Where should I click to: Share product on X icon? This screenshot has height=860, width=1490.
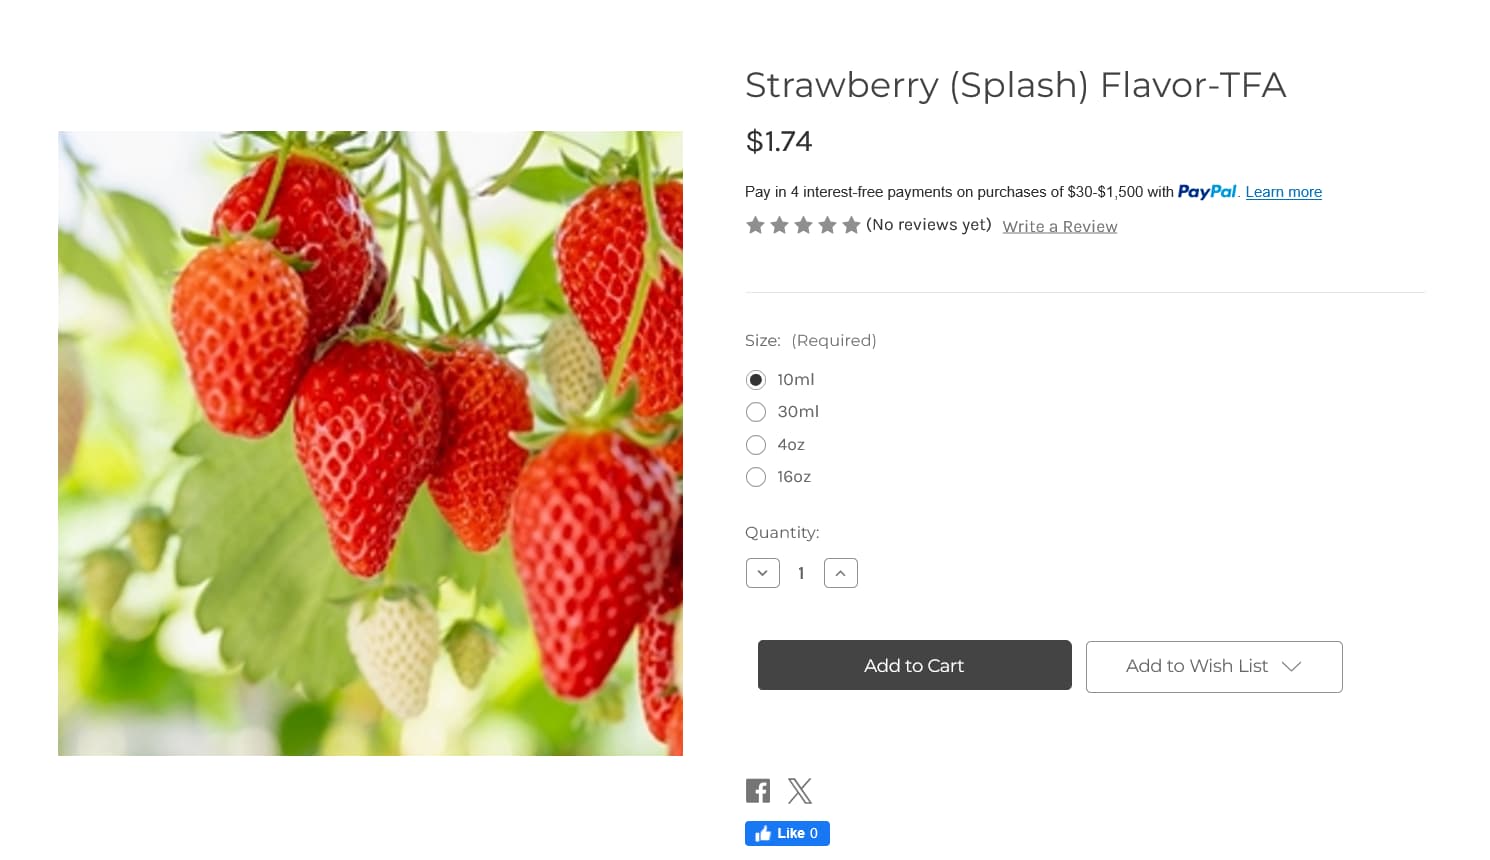pyautogui.click(x=800, y=791)
